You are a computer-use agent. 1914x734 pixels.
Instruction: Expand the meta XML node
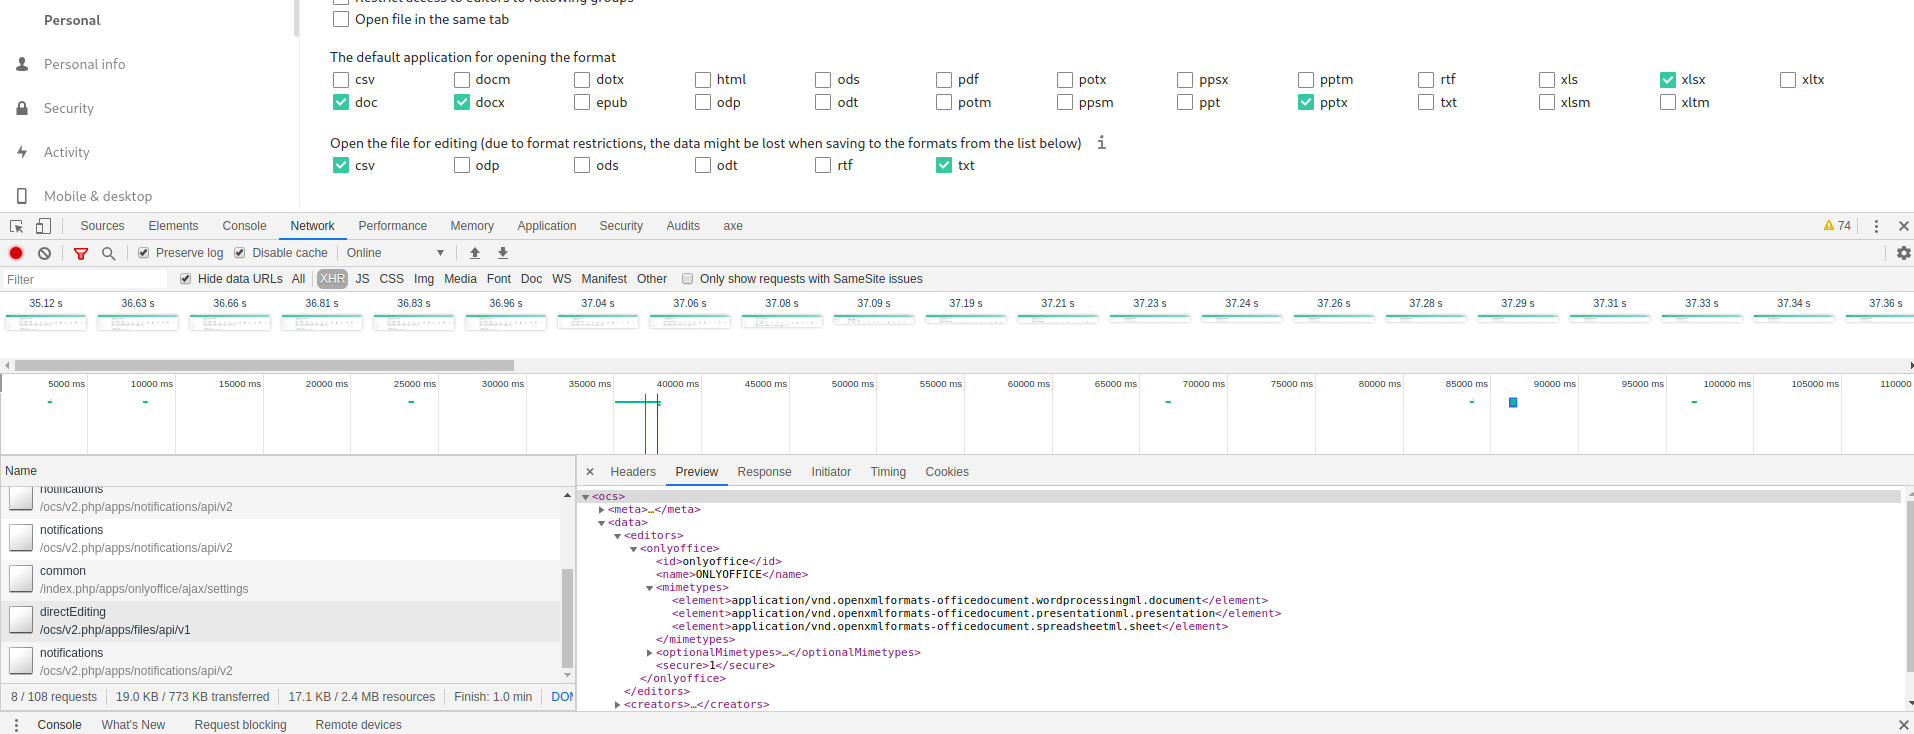[x=602, y=510]
